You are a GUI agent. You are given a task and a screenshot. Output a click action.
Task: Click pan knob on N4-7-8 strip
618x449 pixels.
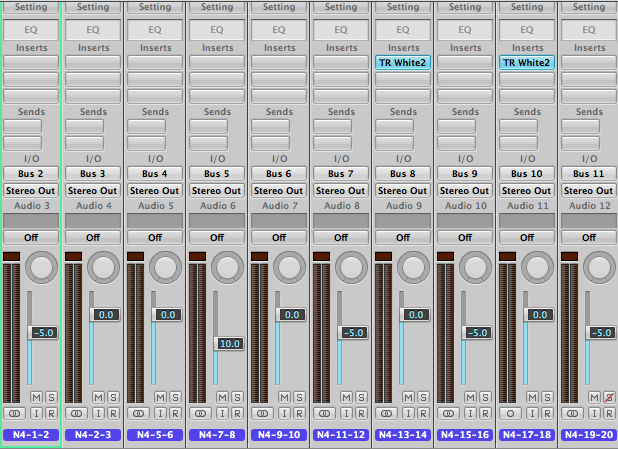click(227, 268)
